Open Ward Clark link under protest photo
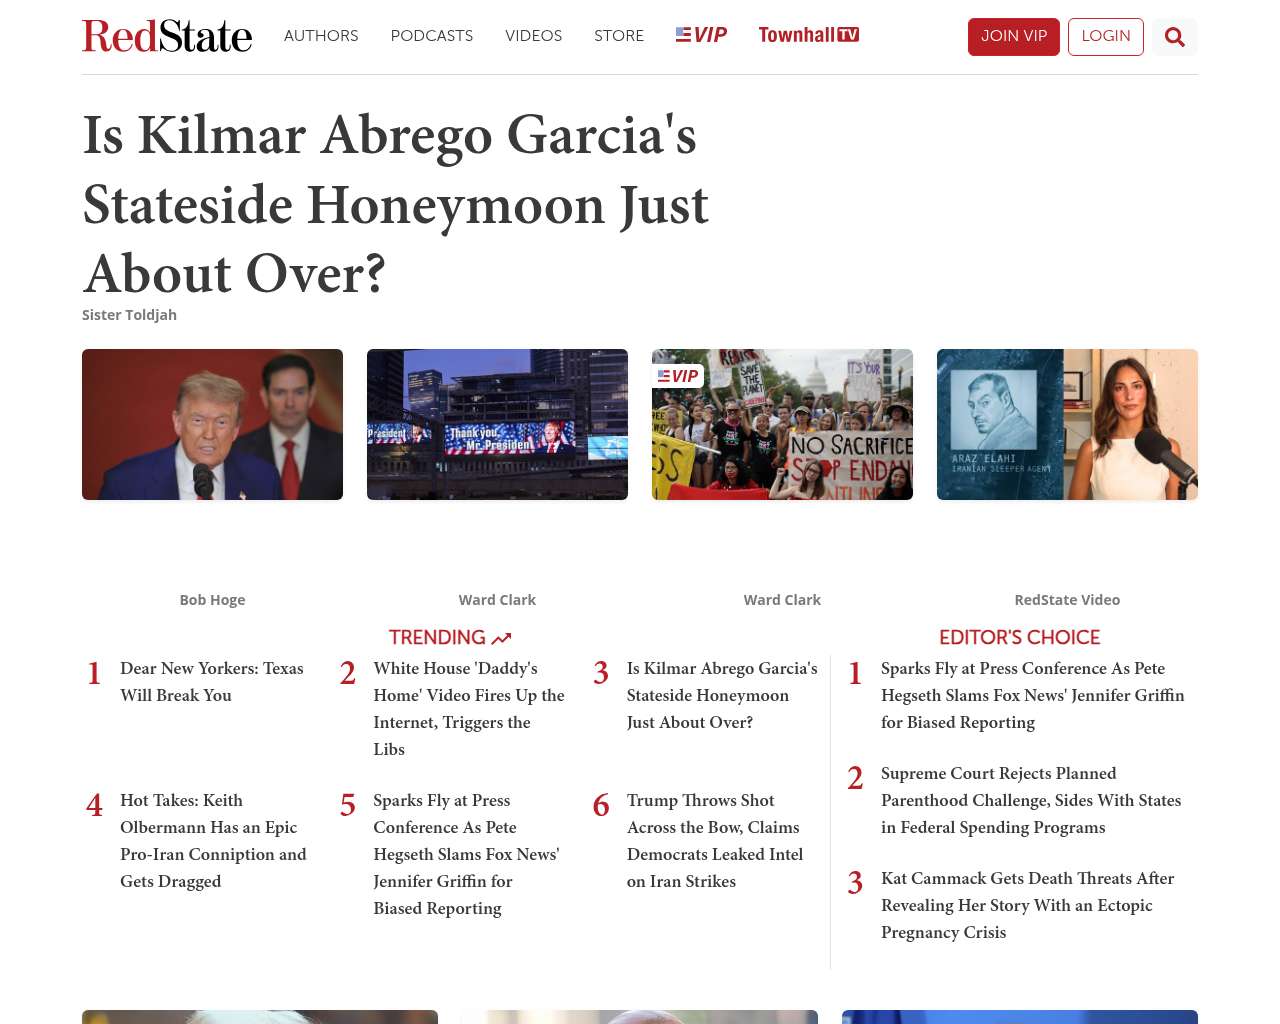 click(782, 600)
